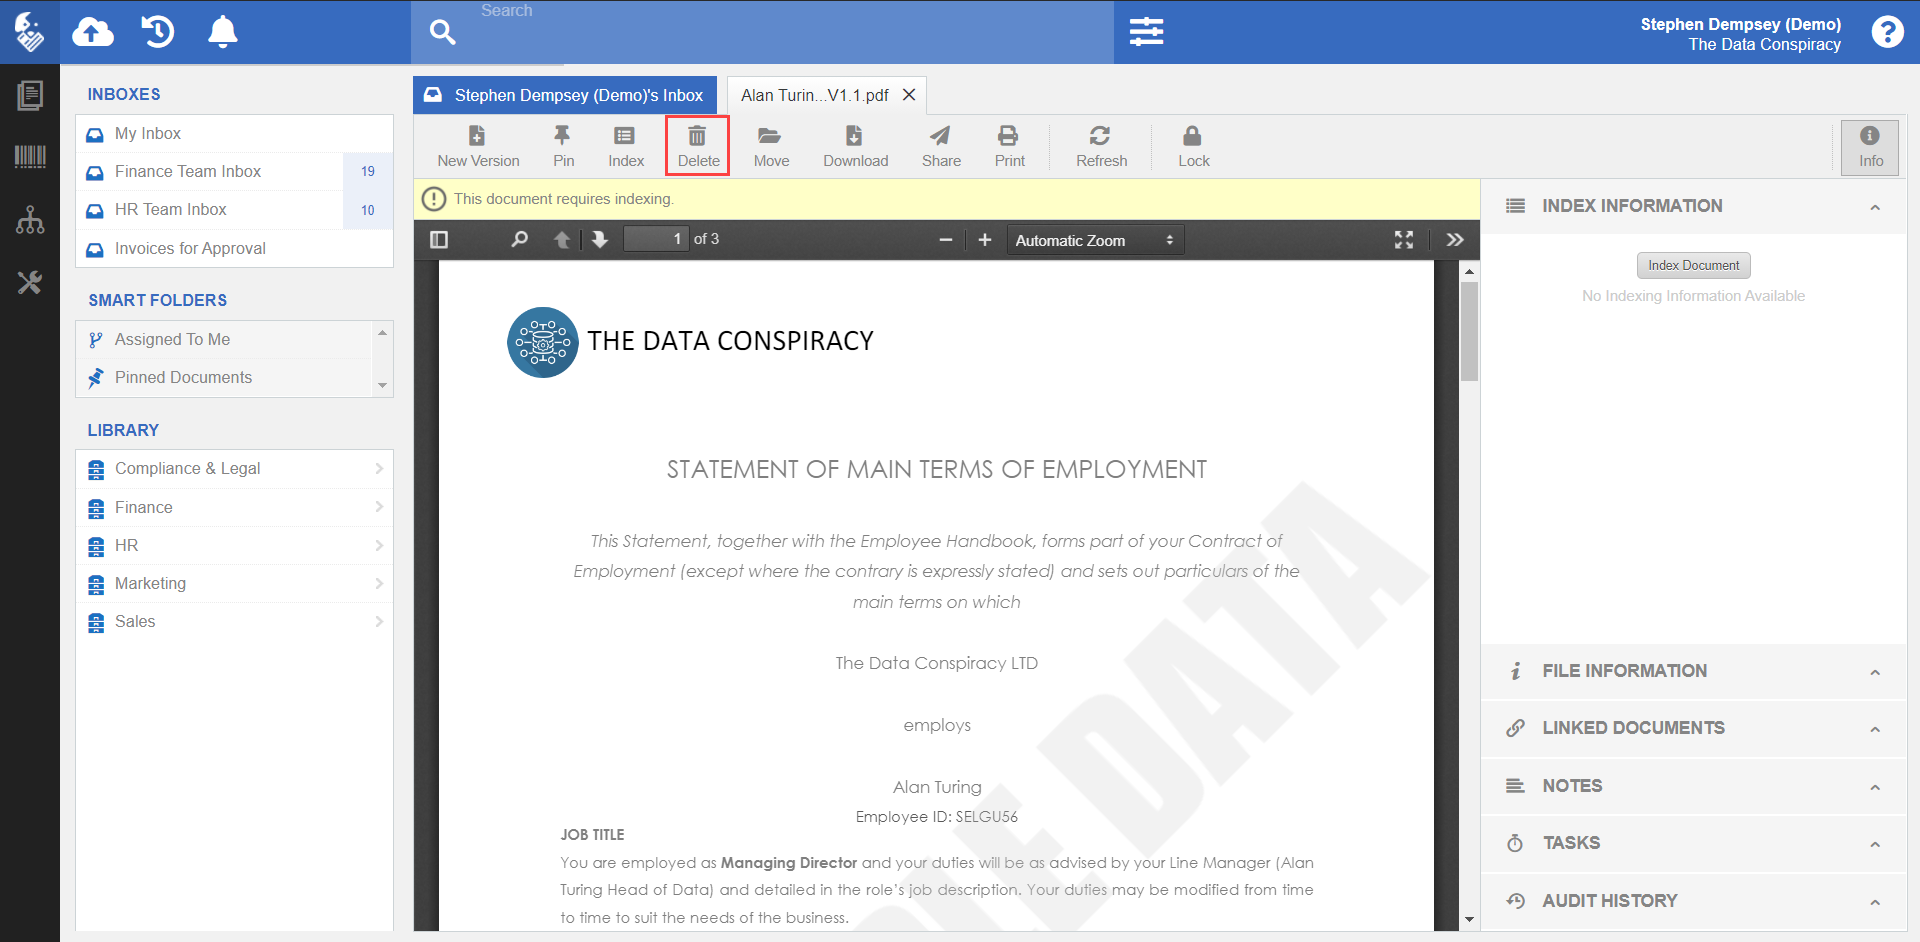Screen dimensions: 1920x942
Task: Expand the Linked Documents section
Action: (x=1693, y=728)
